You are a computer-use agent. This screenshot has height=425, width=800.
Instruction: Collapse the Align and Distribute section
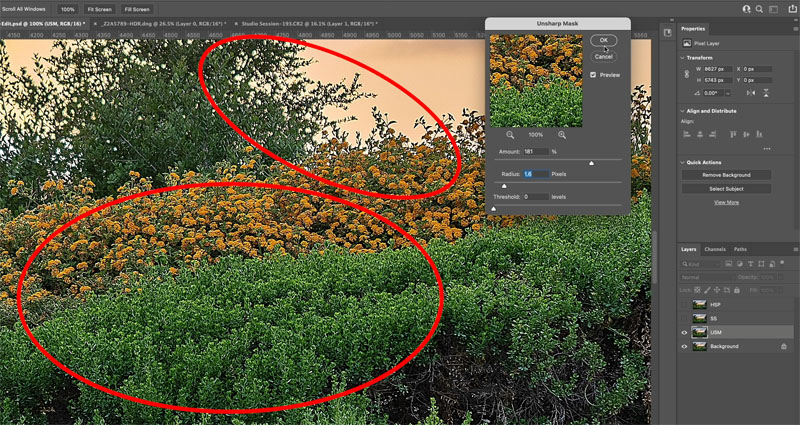point(682,111)
